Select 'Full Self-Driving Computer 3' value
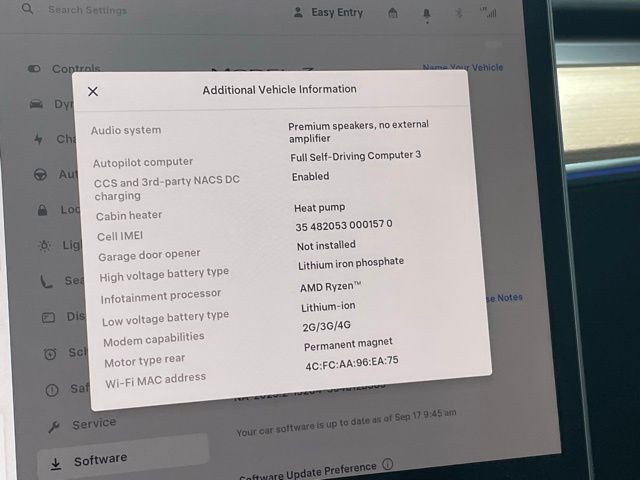Image resolution: width=640 pixels, height=480 pixels. [x=356, y=156]
